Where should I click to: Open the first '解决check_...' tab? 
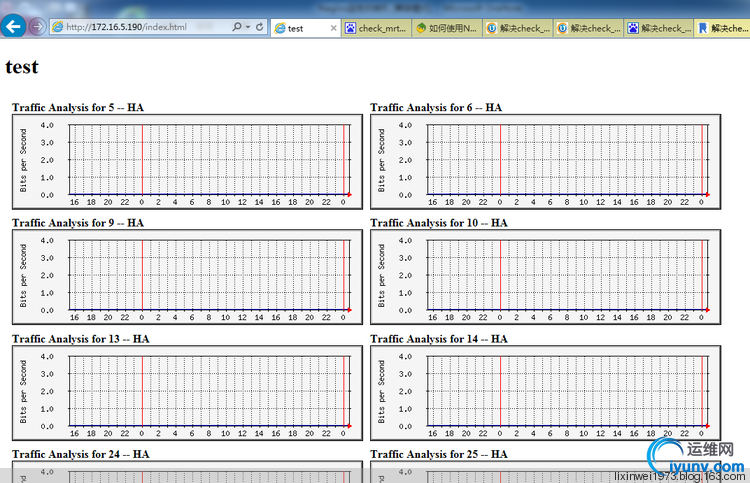[x=518, y=28]
